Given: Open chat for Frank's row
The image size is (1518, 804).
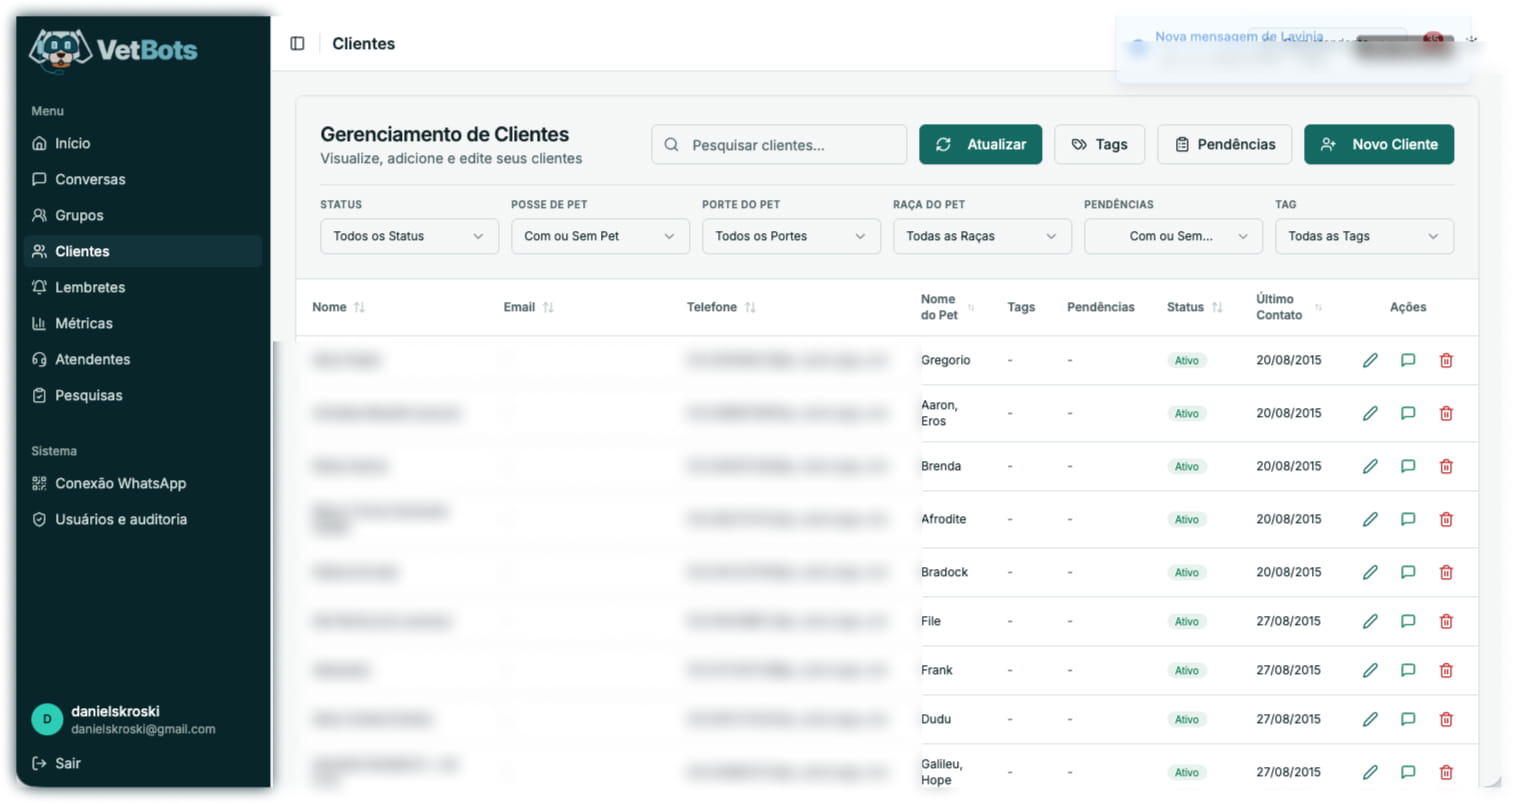Looking at the screenshot, I should 1408,670.
